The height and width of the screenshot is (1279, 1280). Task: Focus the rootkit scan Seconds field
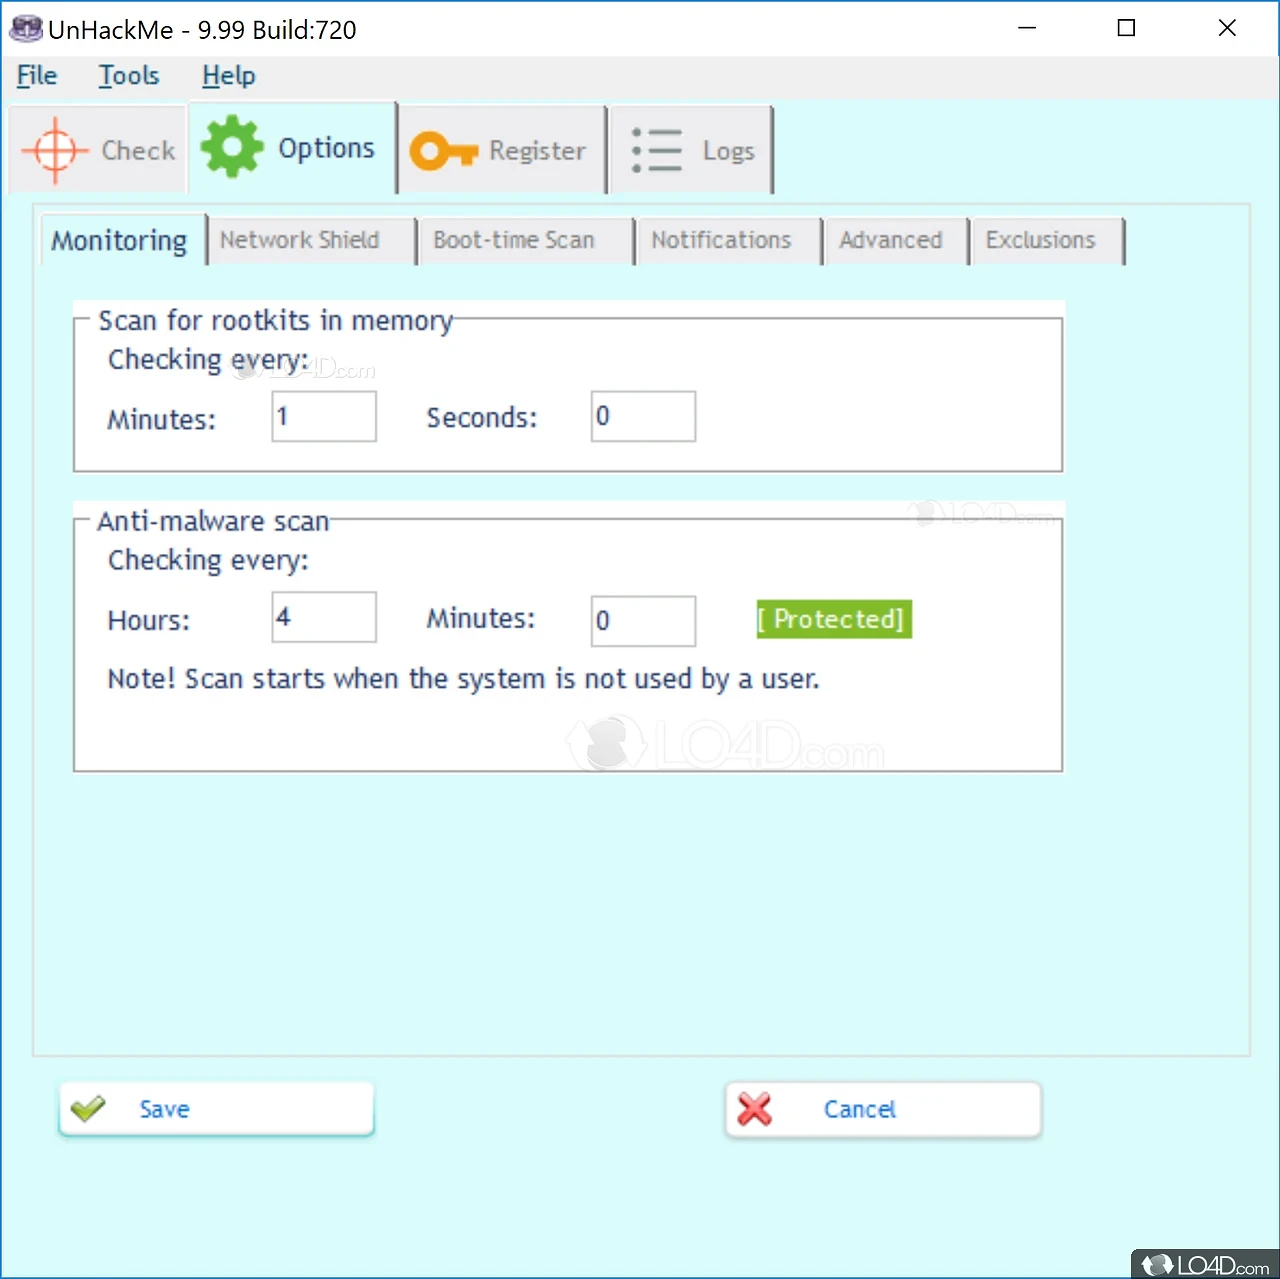[x=643, y=416]
